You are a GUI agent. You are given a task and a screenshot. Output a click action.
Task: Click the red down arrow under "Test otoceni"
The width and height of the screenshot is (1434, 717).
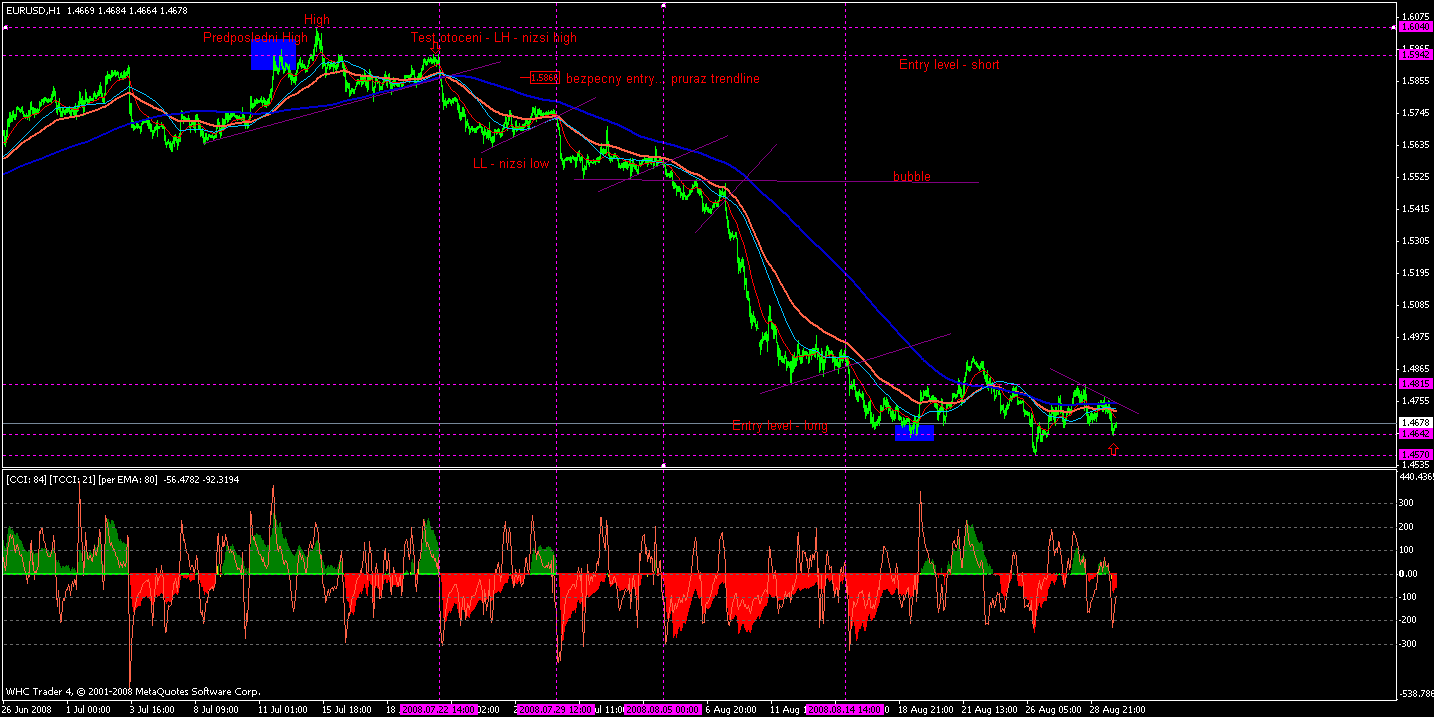click(436, 48)
